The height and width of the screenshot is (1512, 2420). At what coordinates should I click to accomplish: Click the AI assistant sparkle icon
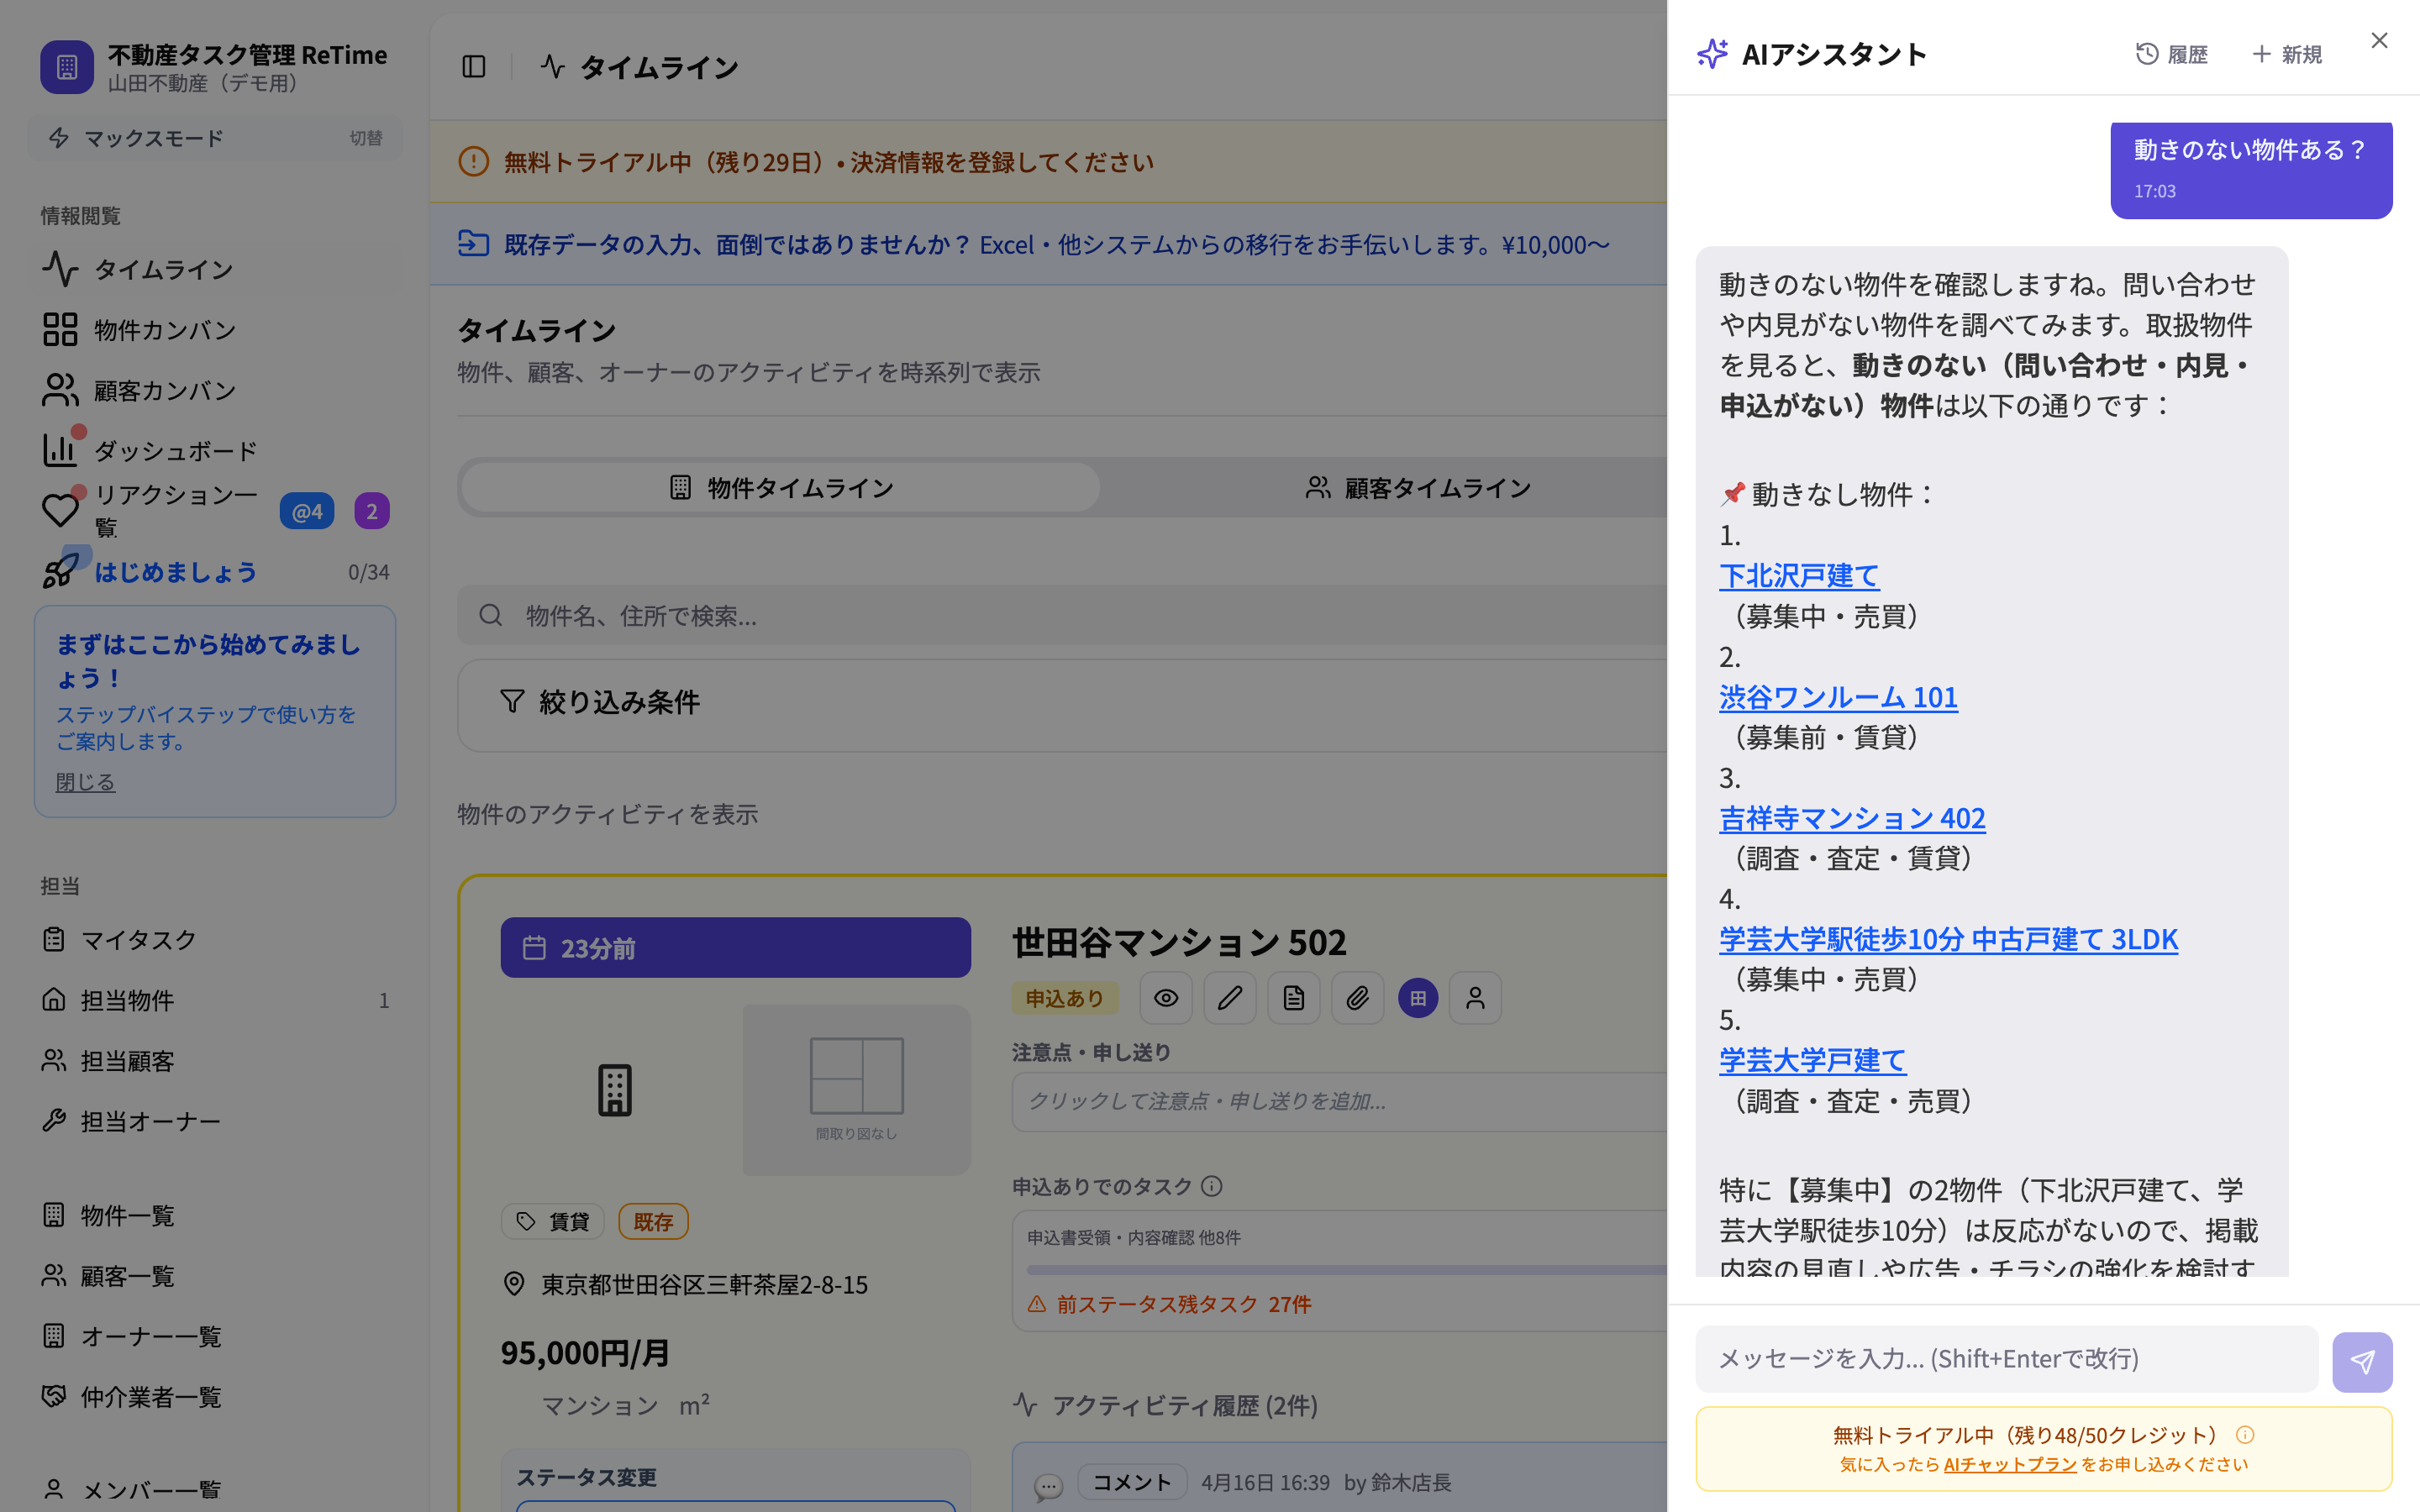click(x=1712, y=54)
